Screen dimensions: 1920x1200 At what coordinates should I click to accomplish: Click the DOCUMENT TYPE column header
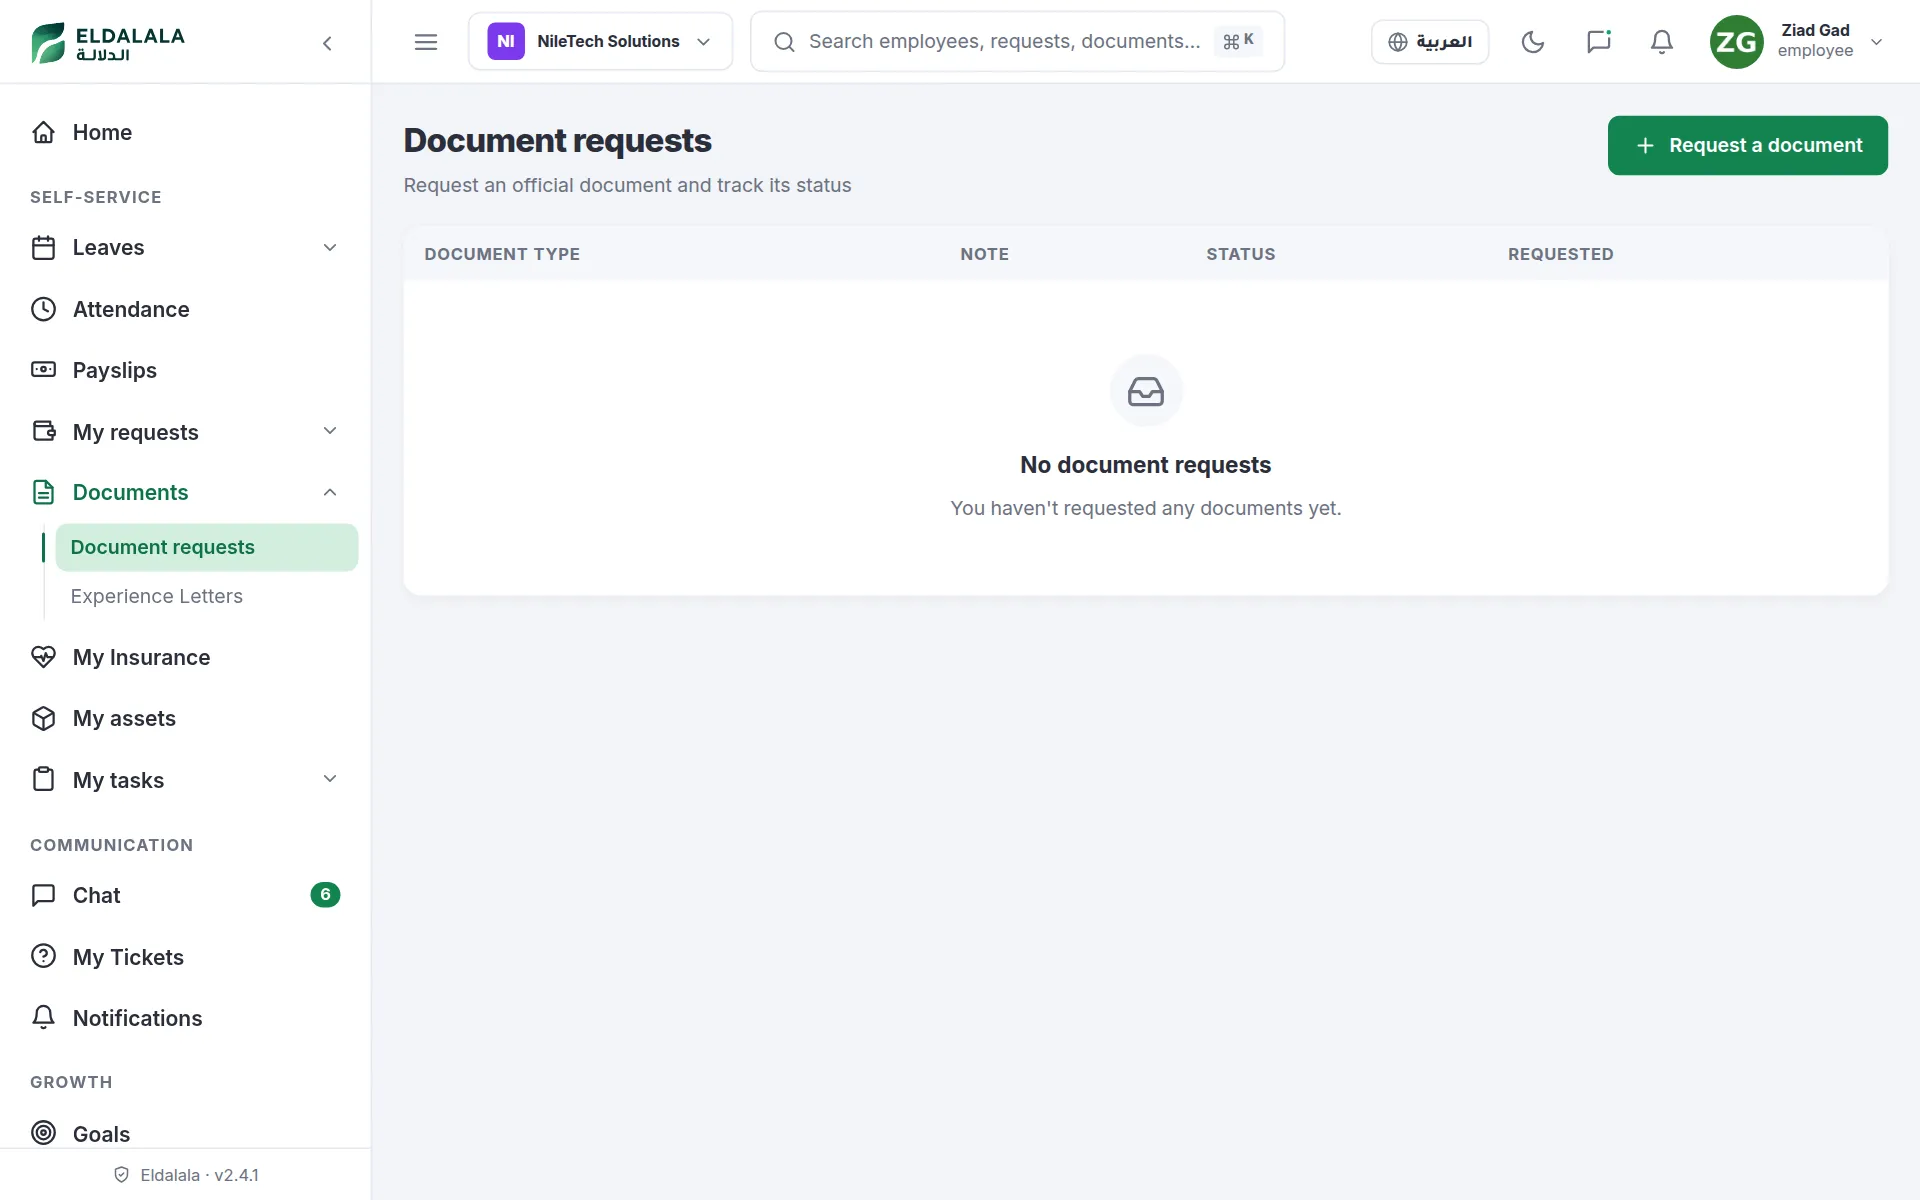tap(502, 254)
